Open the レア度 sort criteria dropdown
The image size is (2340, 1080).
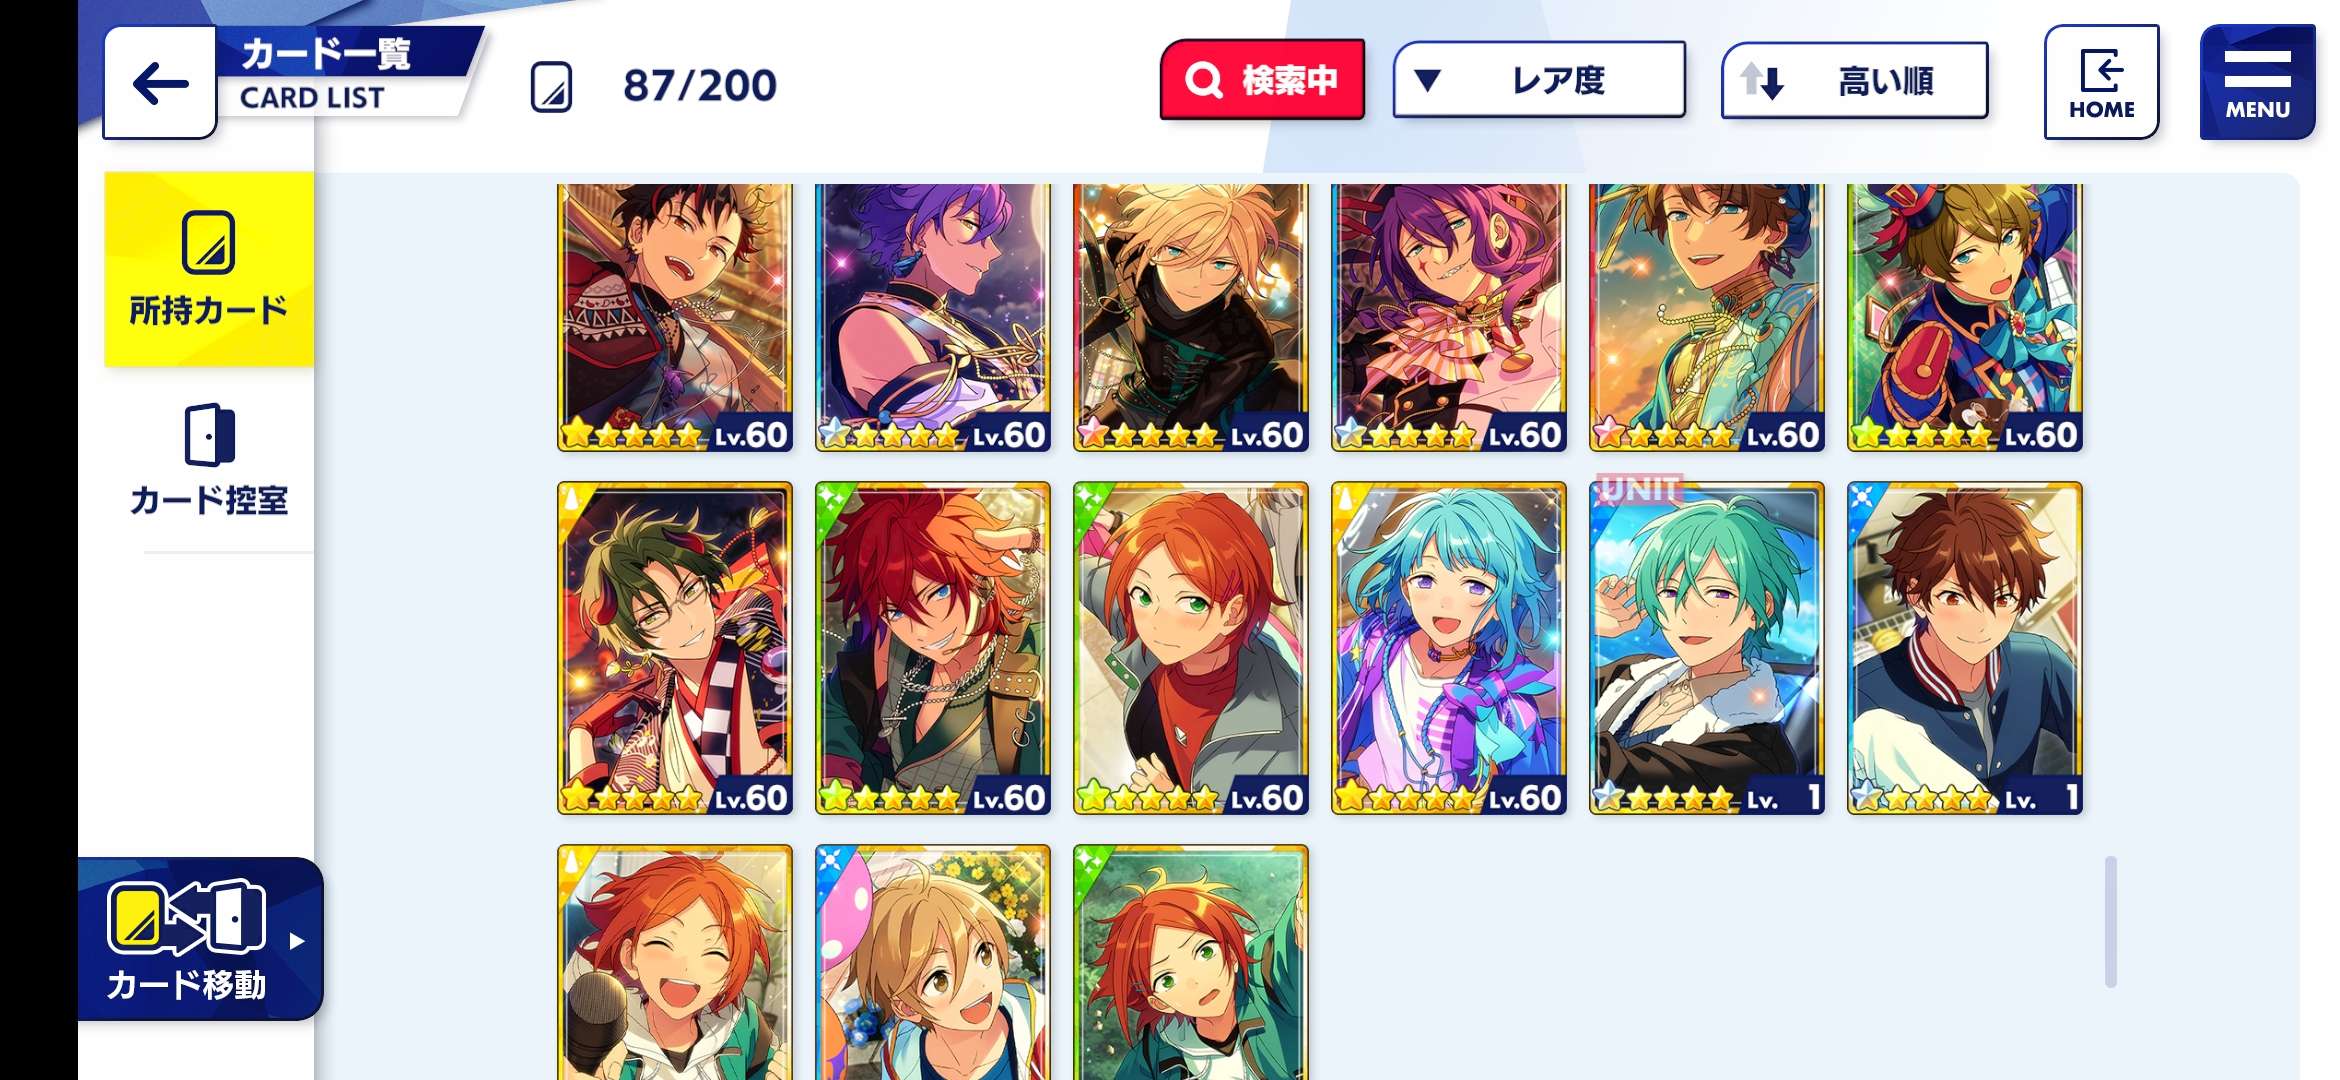(x=1539, y=80)
